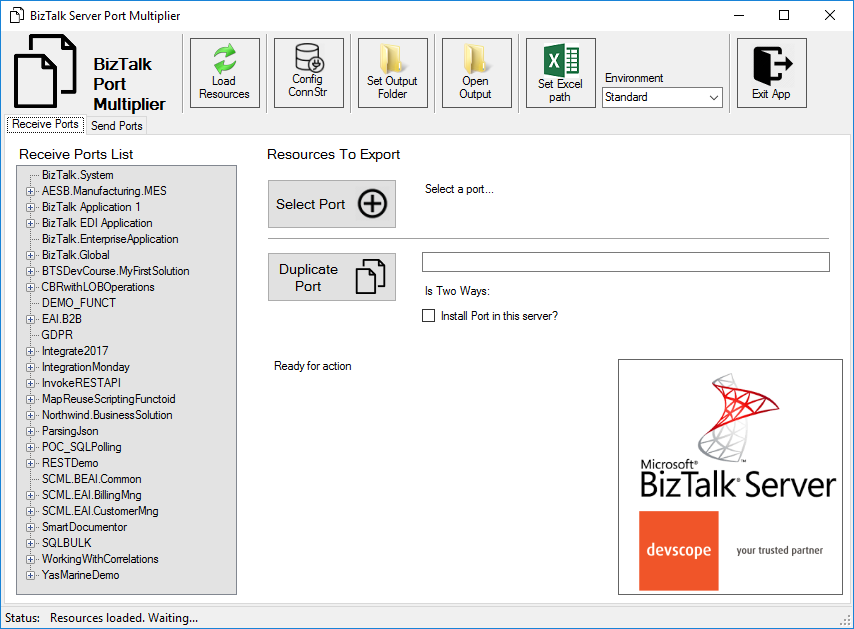
Task: Expand the AESB.Manufacturing.MES node
Action: (30, 191)
